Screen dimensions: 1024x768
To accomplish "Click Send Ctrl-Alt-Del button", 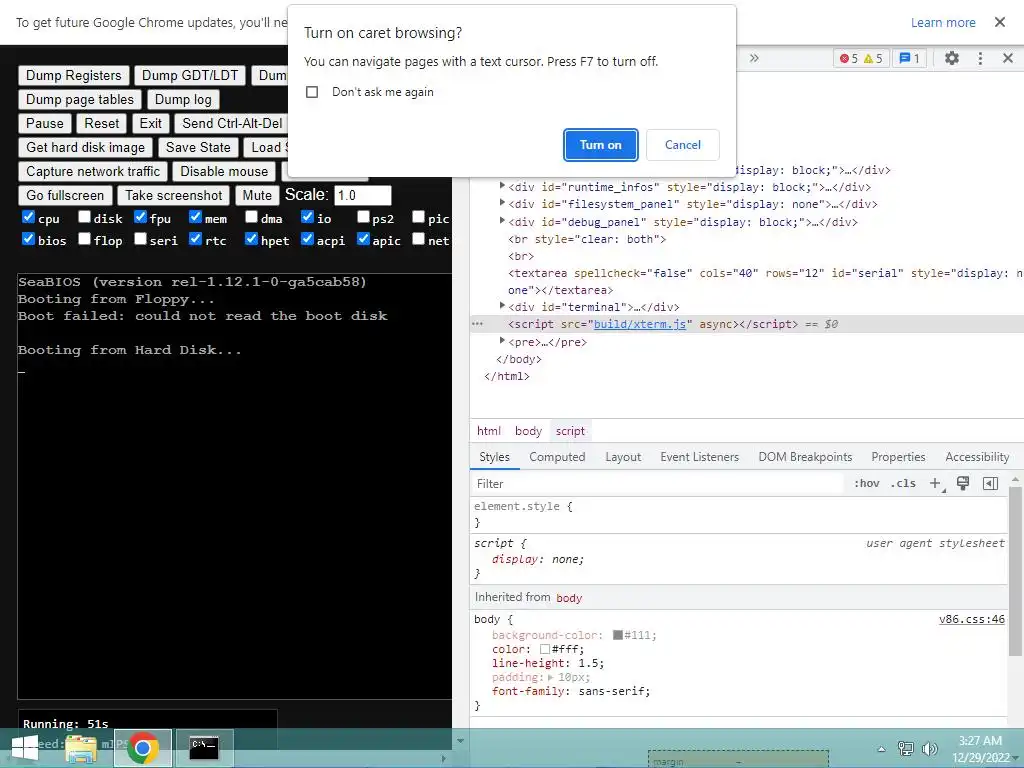I will point(232,123).
